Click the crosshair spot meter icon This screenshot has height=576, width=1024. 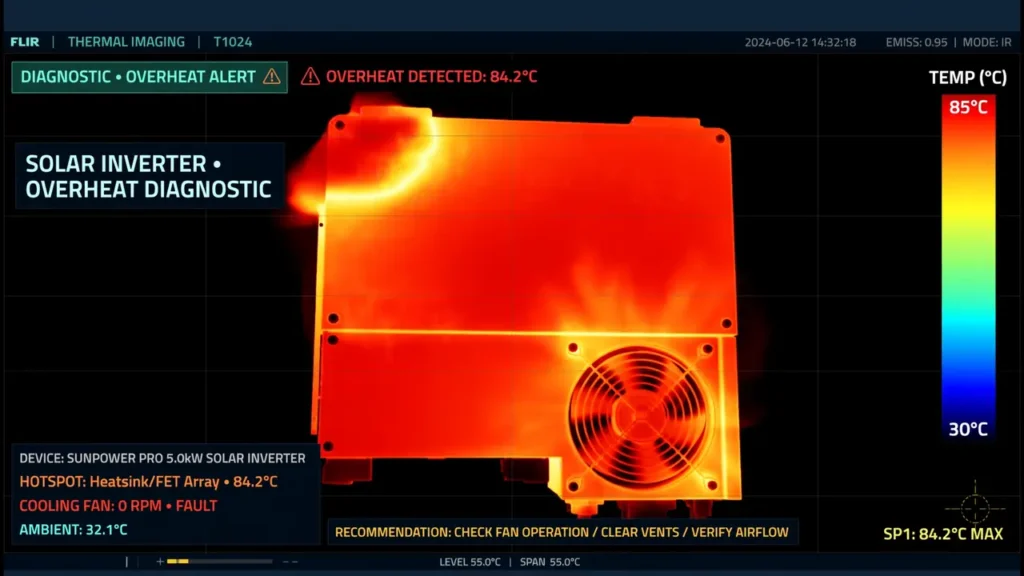pos(975,507)
